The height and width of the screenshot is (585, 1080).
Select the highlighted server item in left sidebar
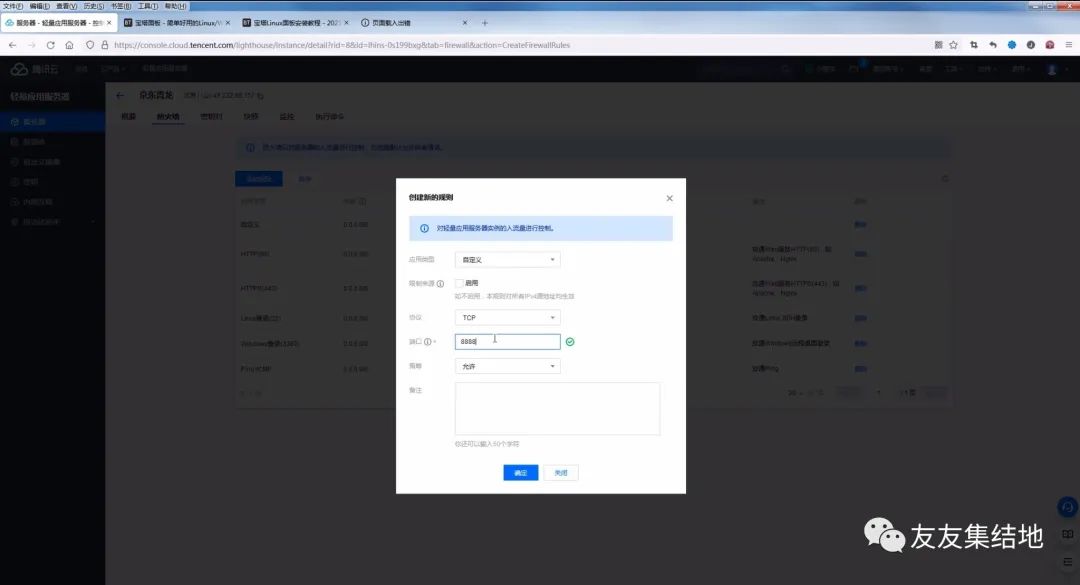coord(52,121)
